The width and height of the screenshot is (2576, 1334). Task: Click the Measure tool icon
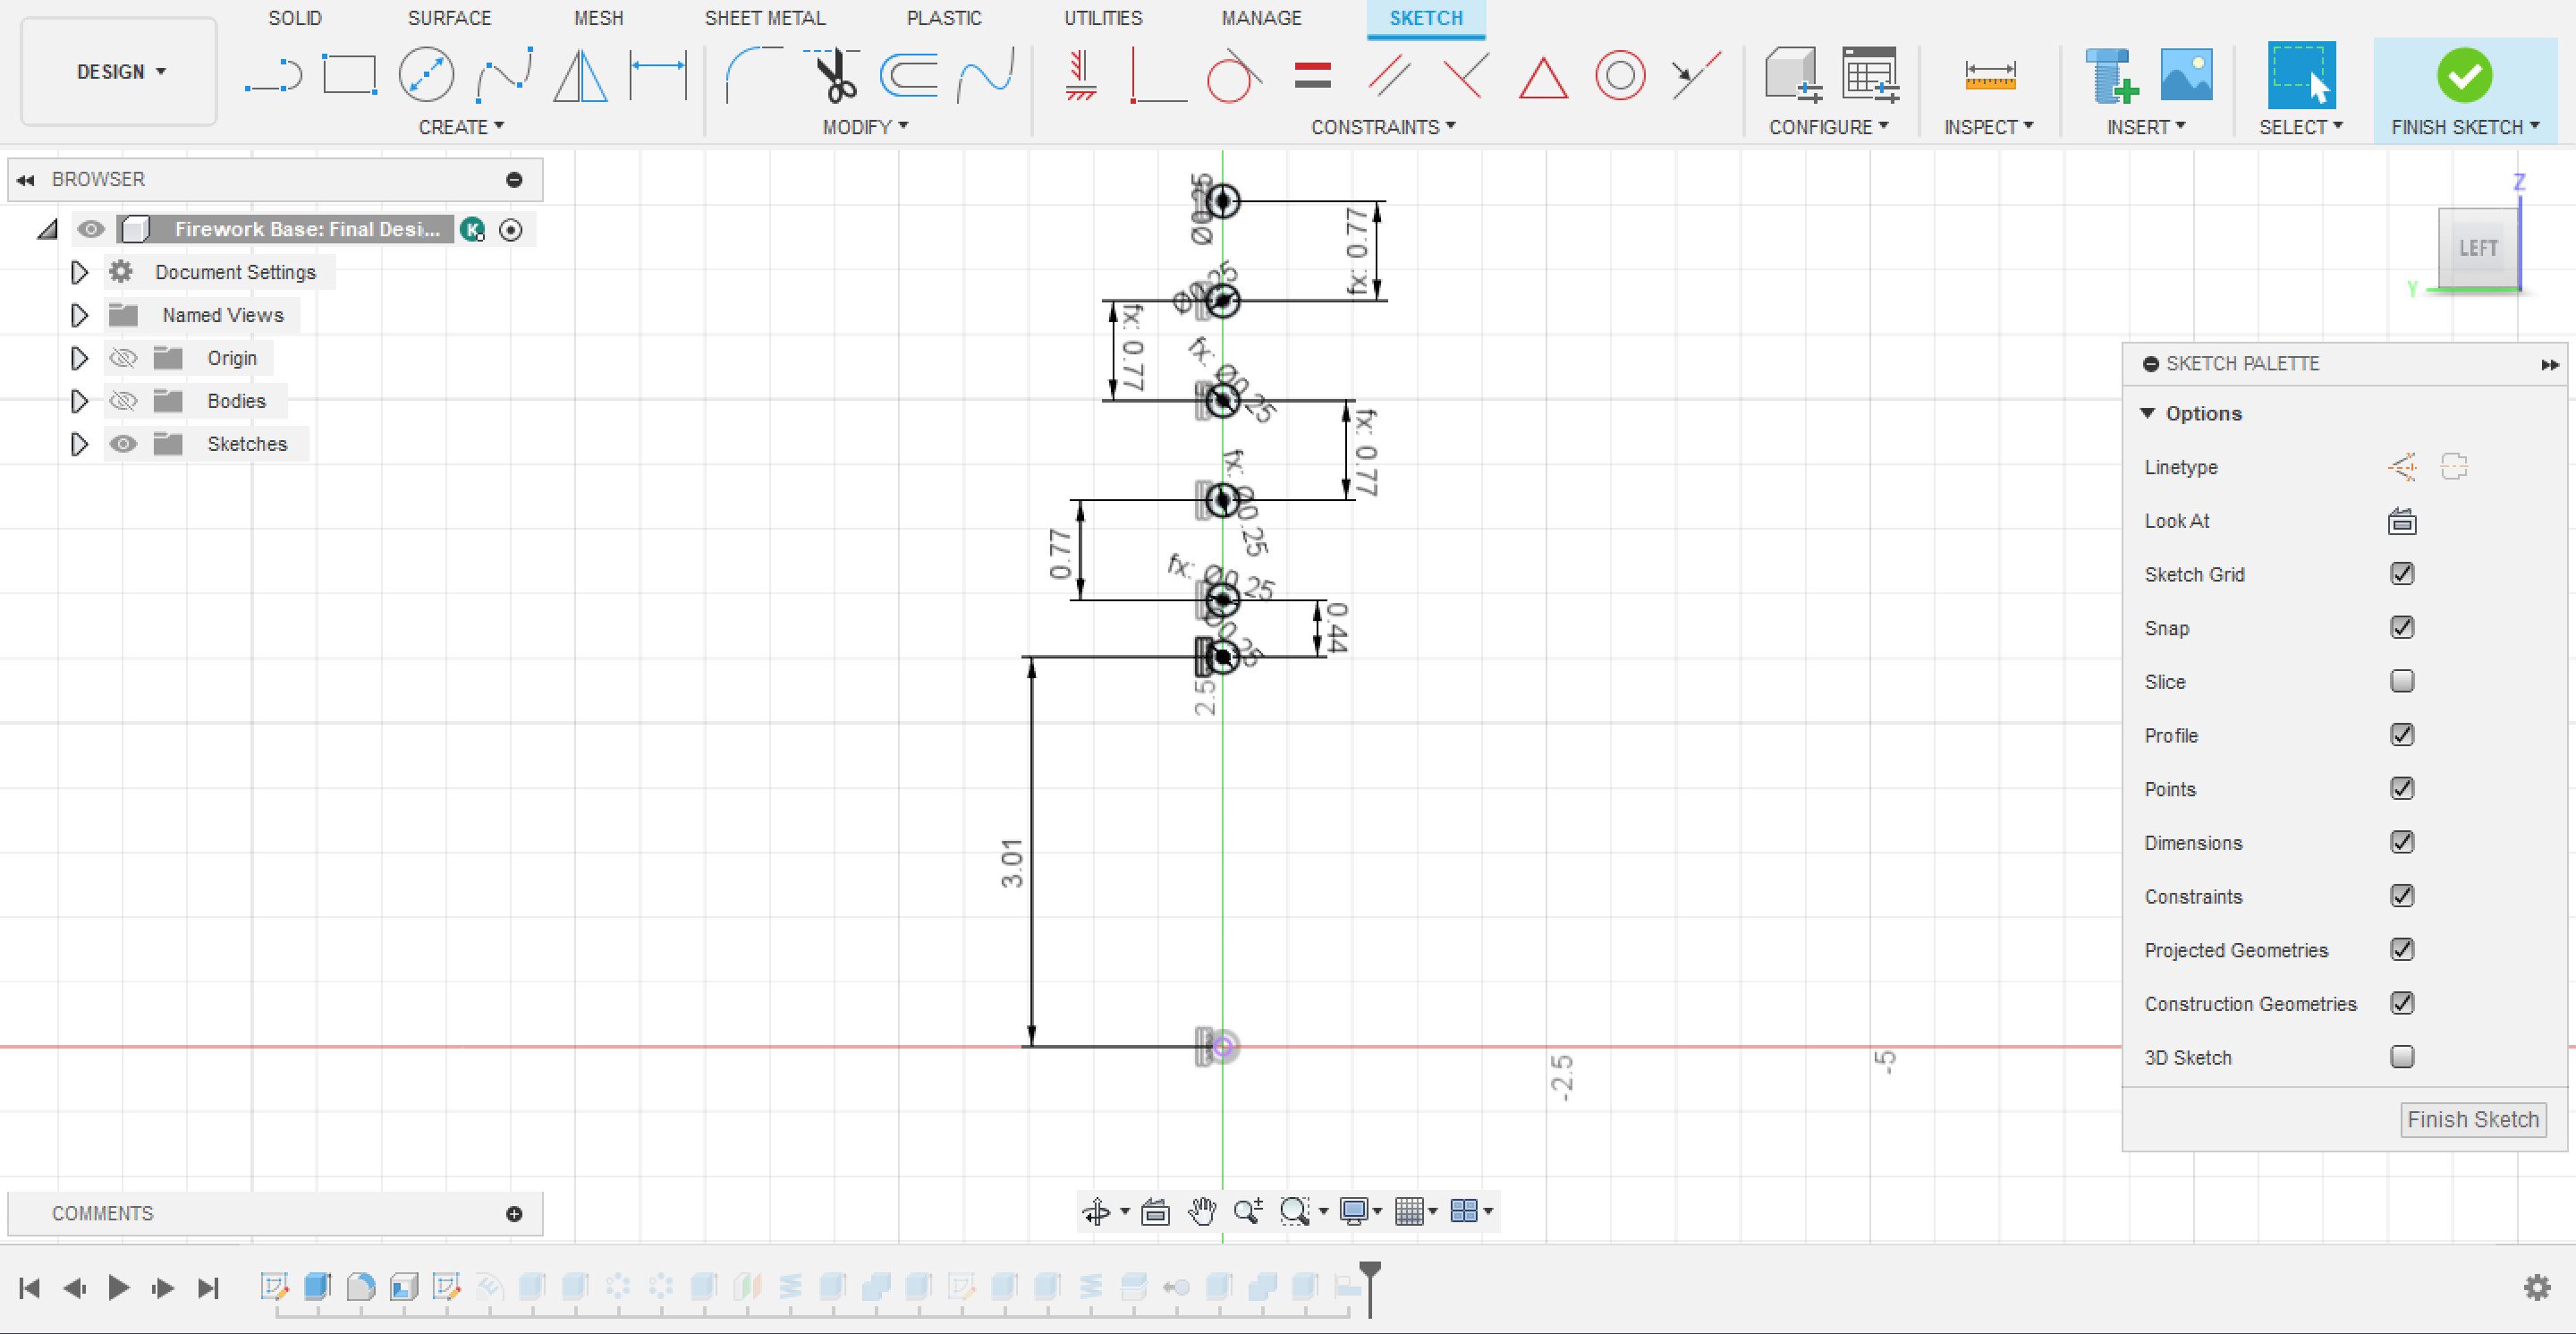point(1989,76)
